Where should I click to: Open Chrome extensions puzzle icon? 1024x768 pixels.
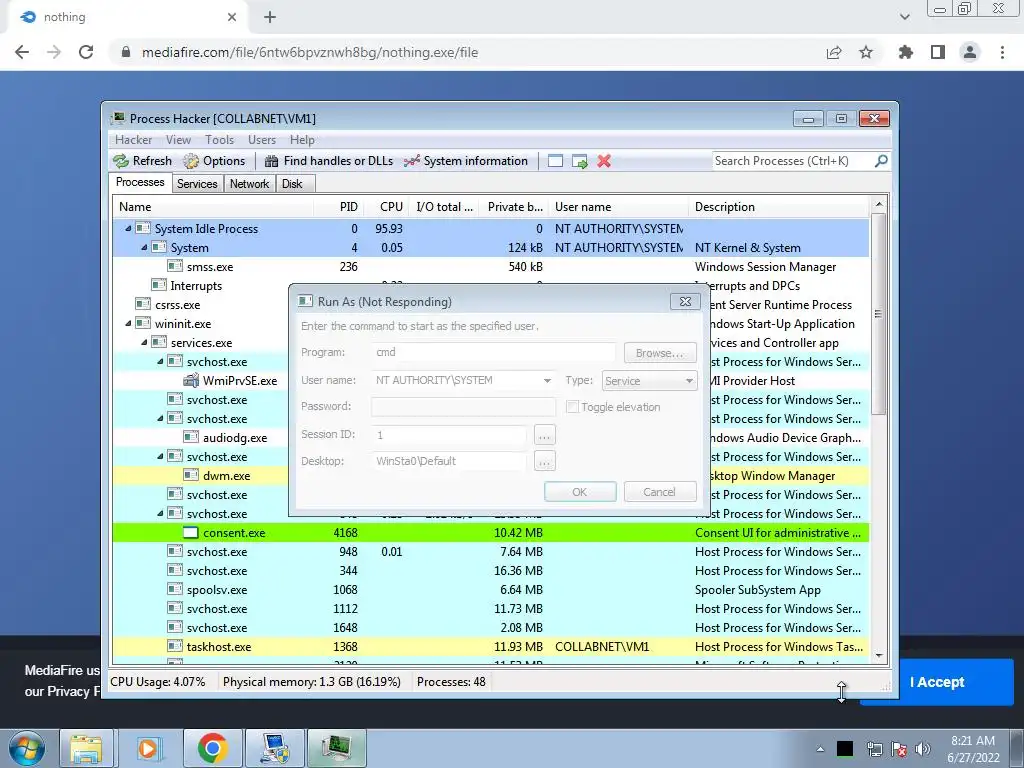click(x=906, y=52)
